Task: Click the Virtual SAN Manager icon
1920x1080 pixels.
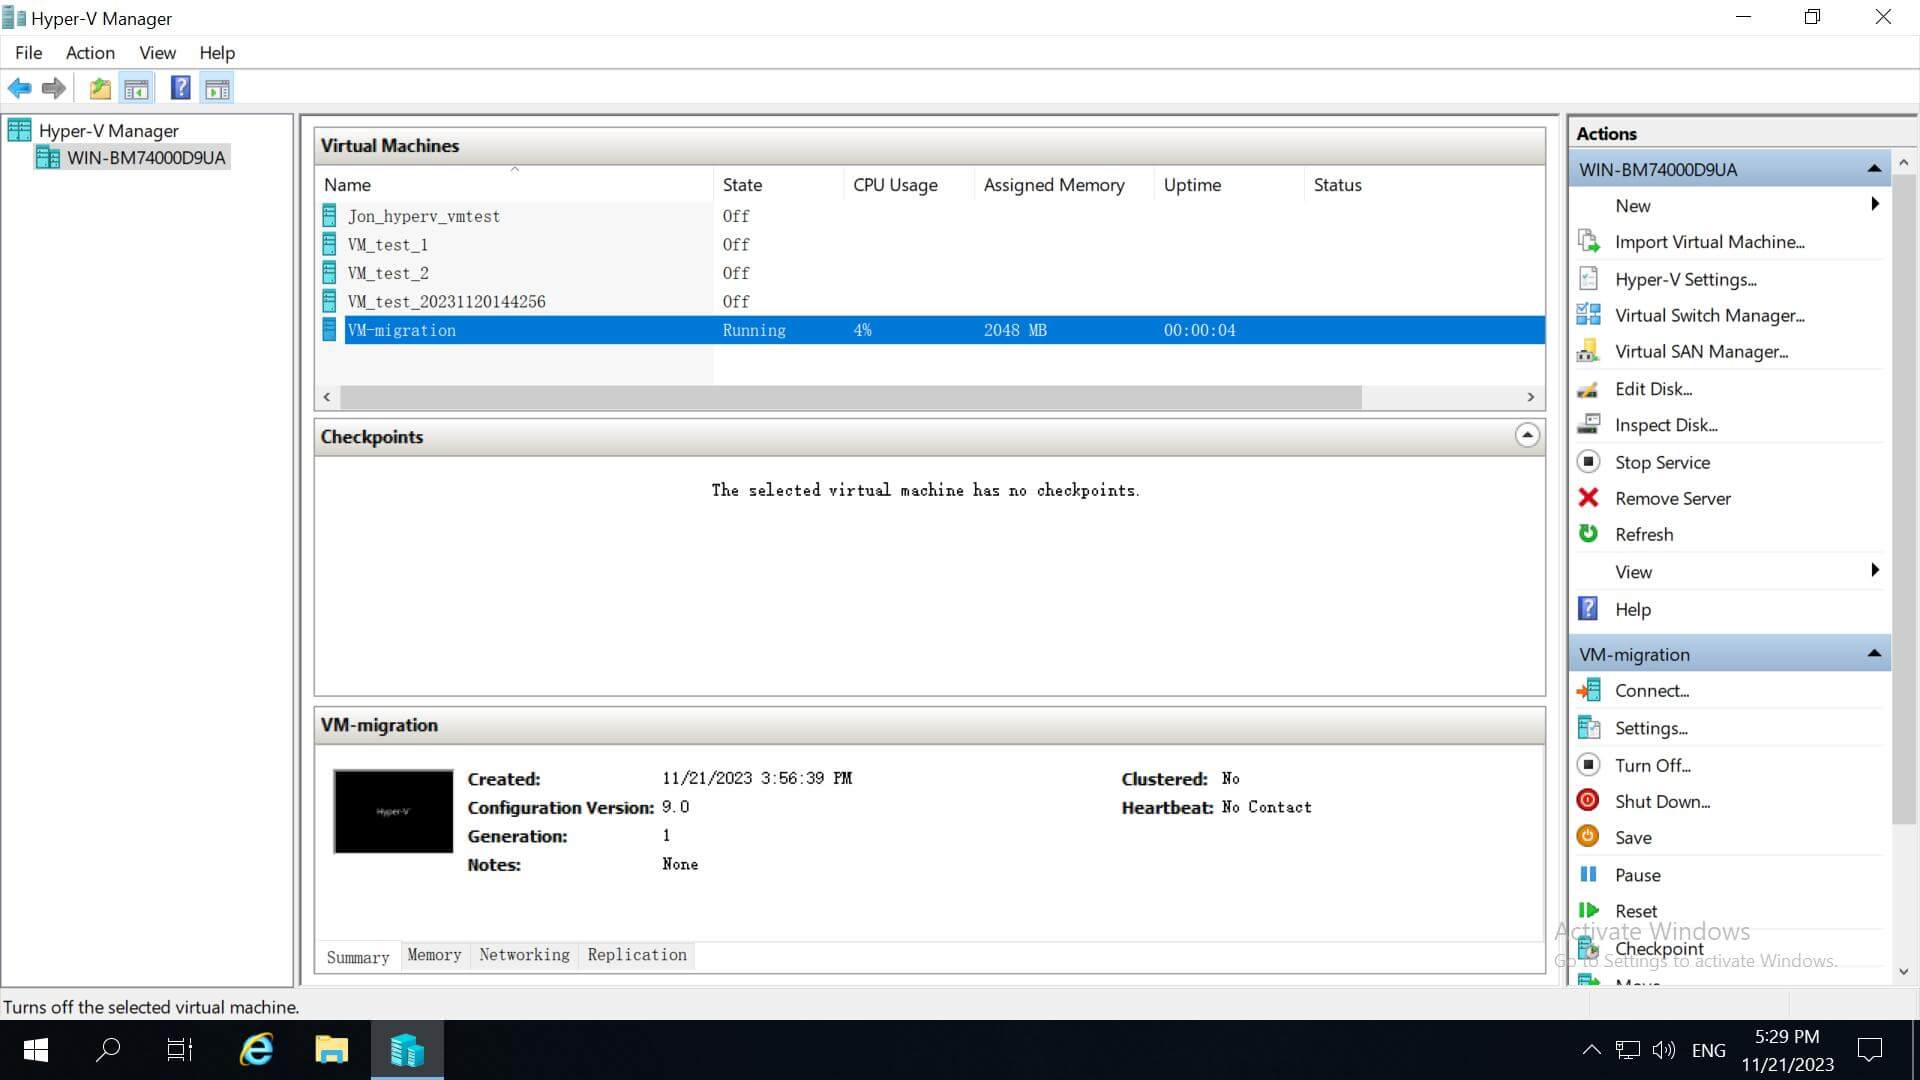Action: pyautogui.click(x=1592, y=352)
